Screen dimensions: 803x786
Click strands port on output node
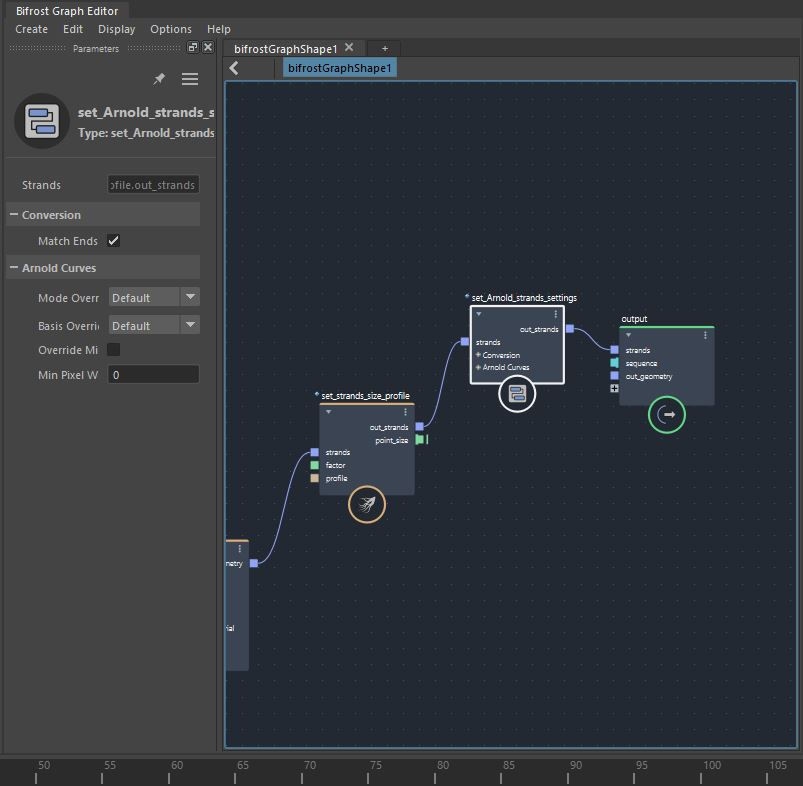point(615,350)
